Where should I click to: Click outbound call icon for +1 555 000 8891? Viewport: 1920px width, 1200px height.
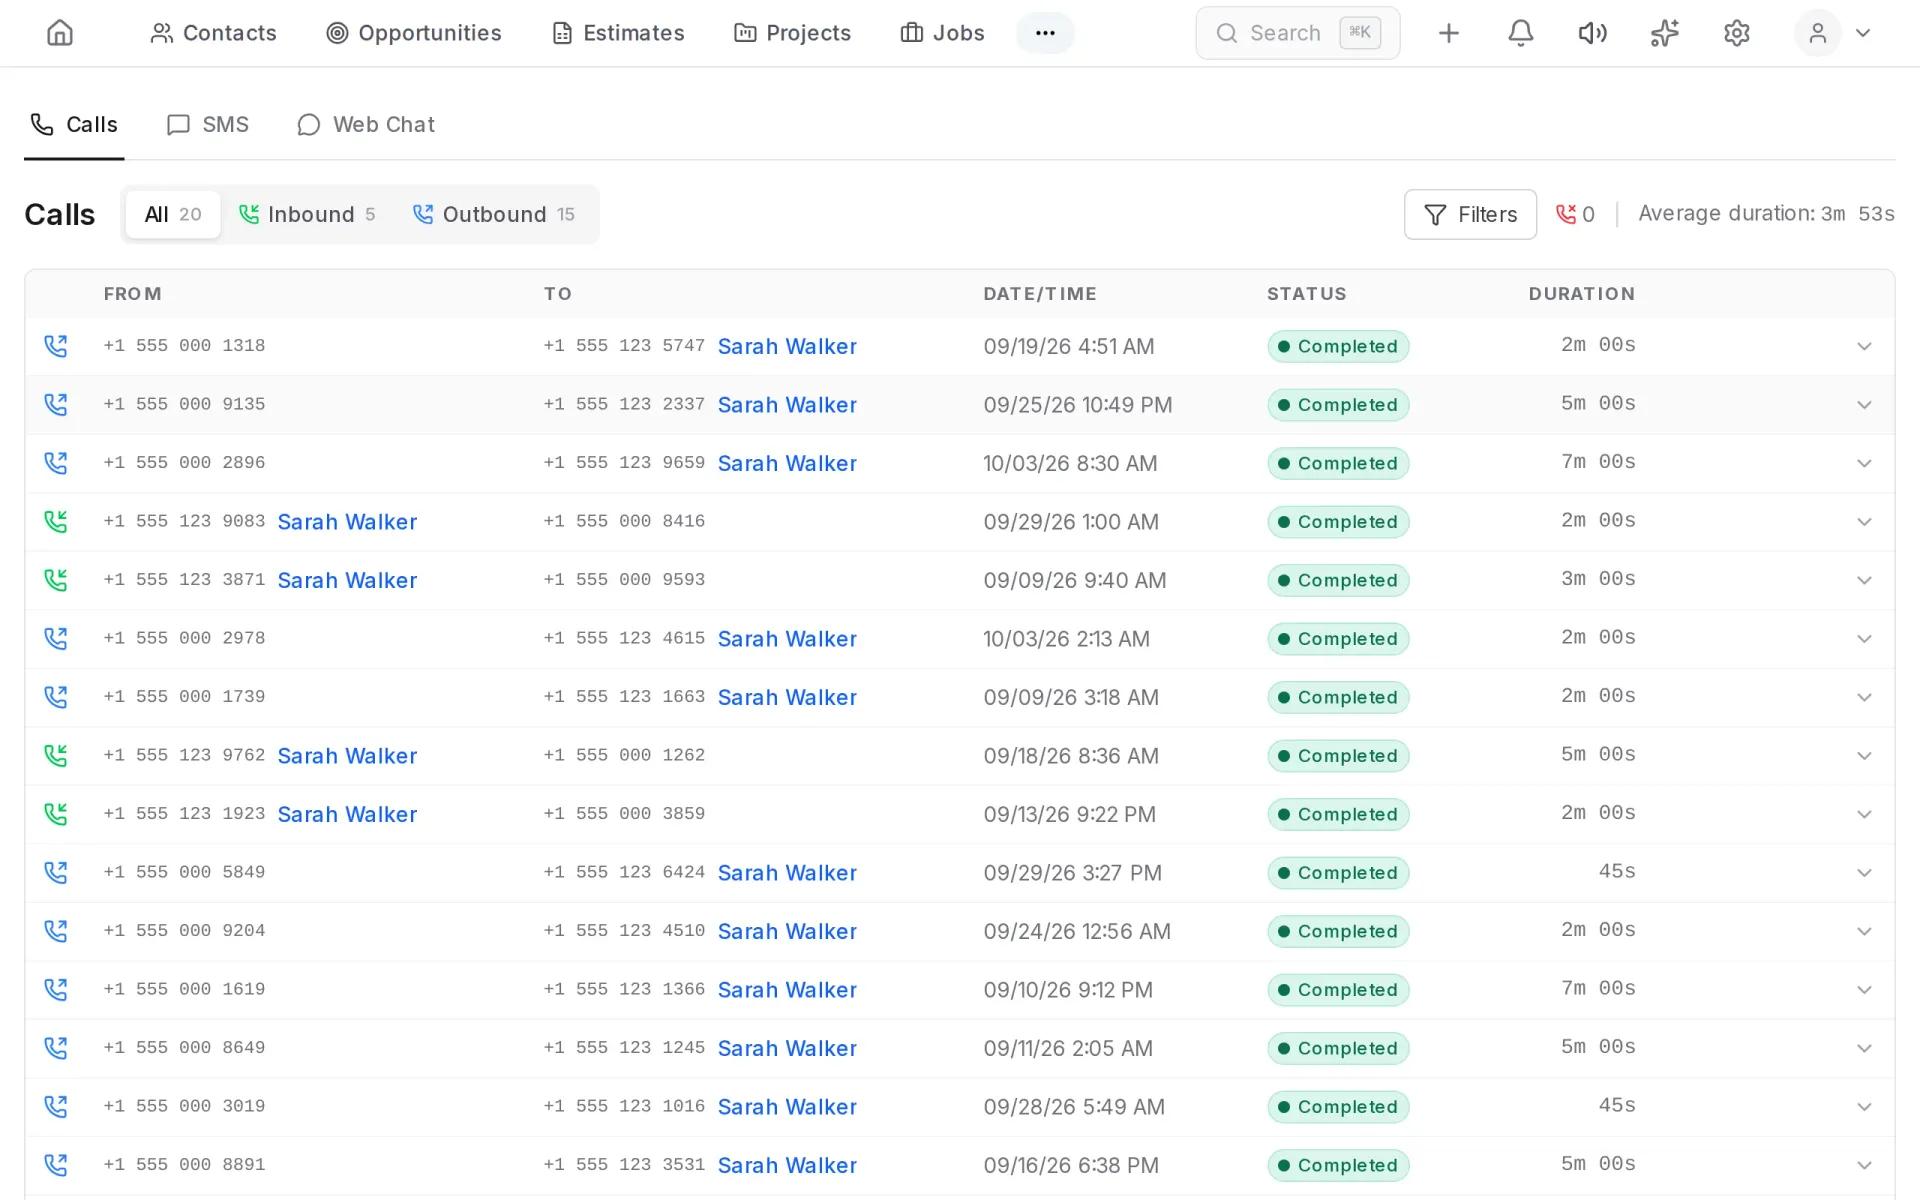click(x=56, y=1165)
